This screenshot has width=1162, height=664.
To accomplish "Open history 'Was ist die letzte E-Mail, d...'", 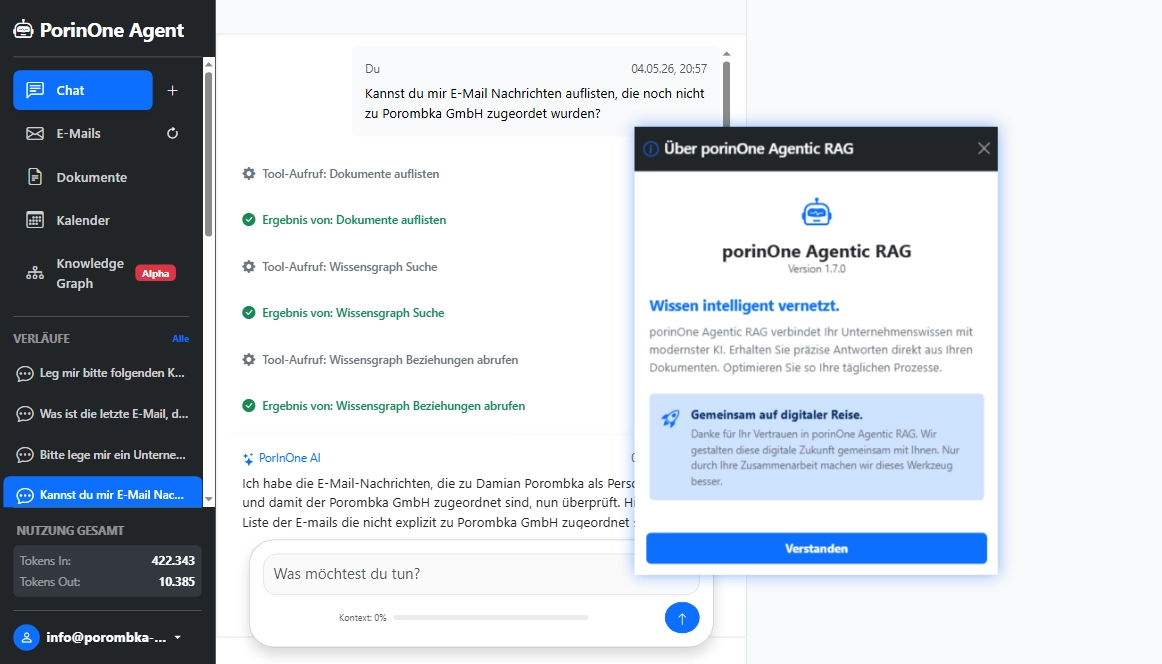I will coord(102,414).
